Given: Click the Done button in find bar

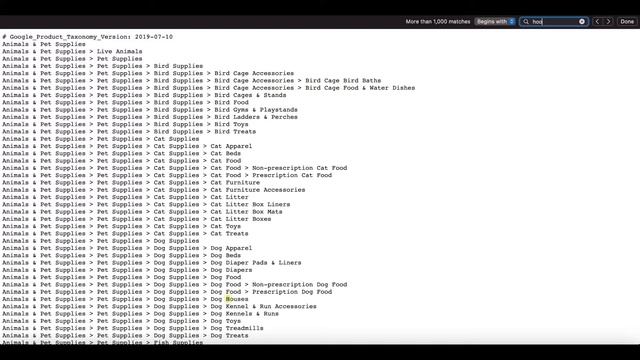Looking at the screenshot, I should pyautogui.click(x=627, y=22).
